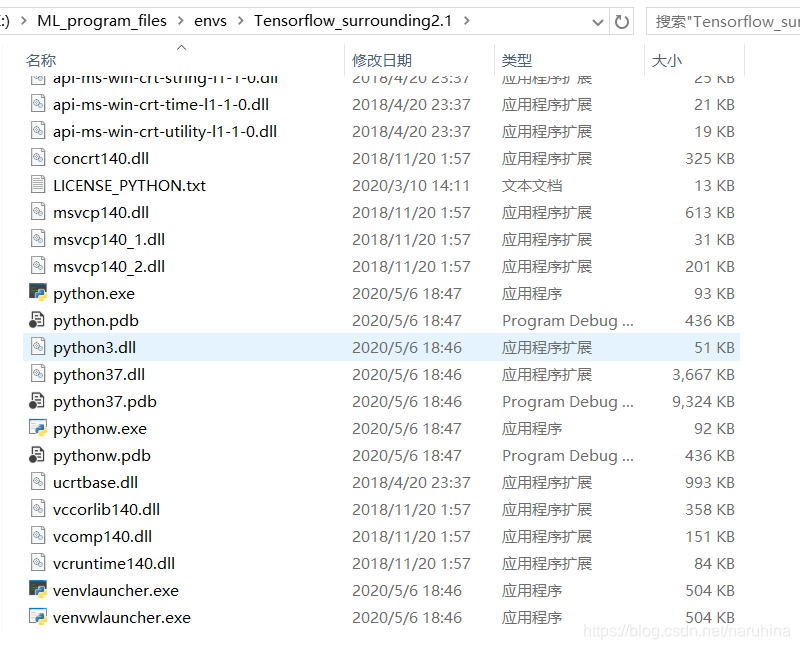The height and width of the screenshot is (649, 800).
Task: Click the api-ms-win-crt-utility-l1-1-0.dll icon
Action: (x=38, y=131)
